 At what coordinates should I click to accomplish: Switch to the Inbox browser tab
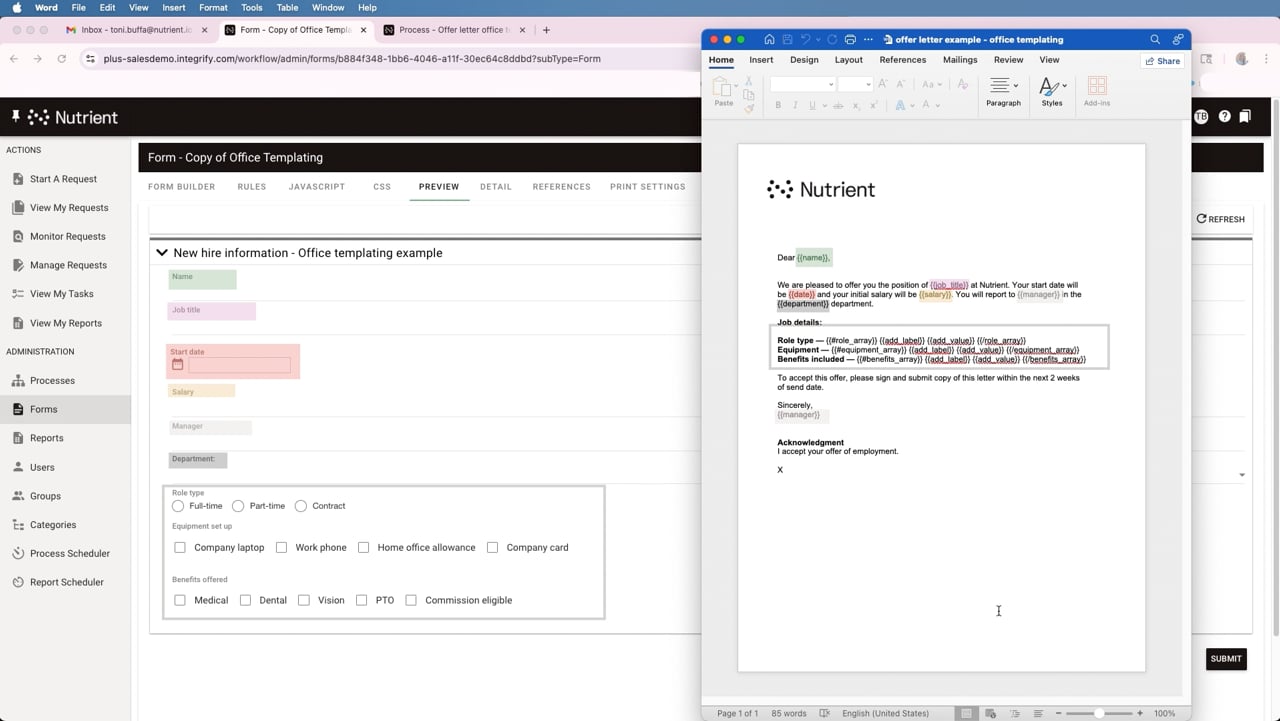pos(135,30)
